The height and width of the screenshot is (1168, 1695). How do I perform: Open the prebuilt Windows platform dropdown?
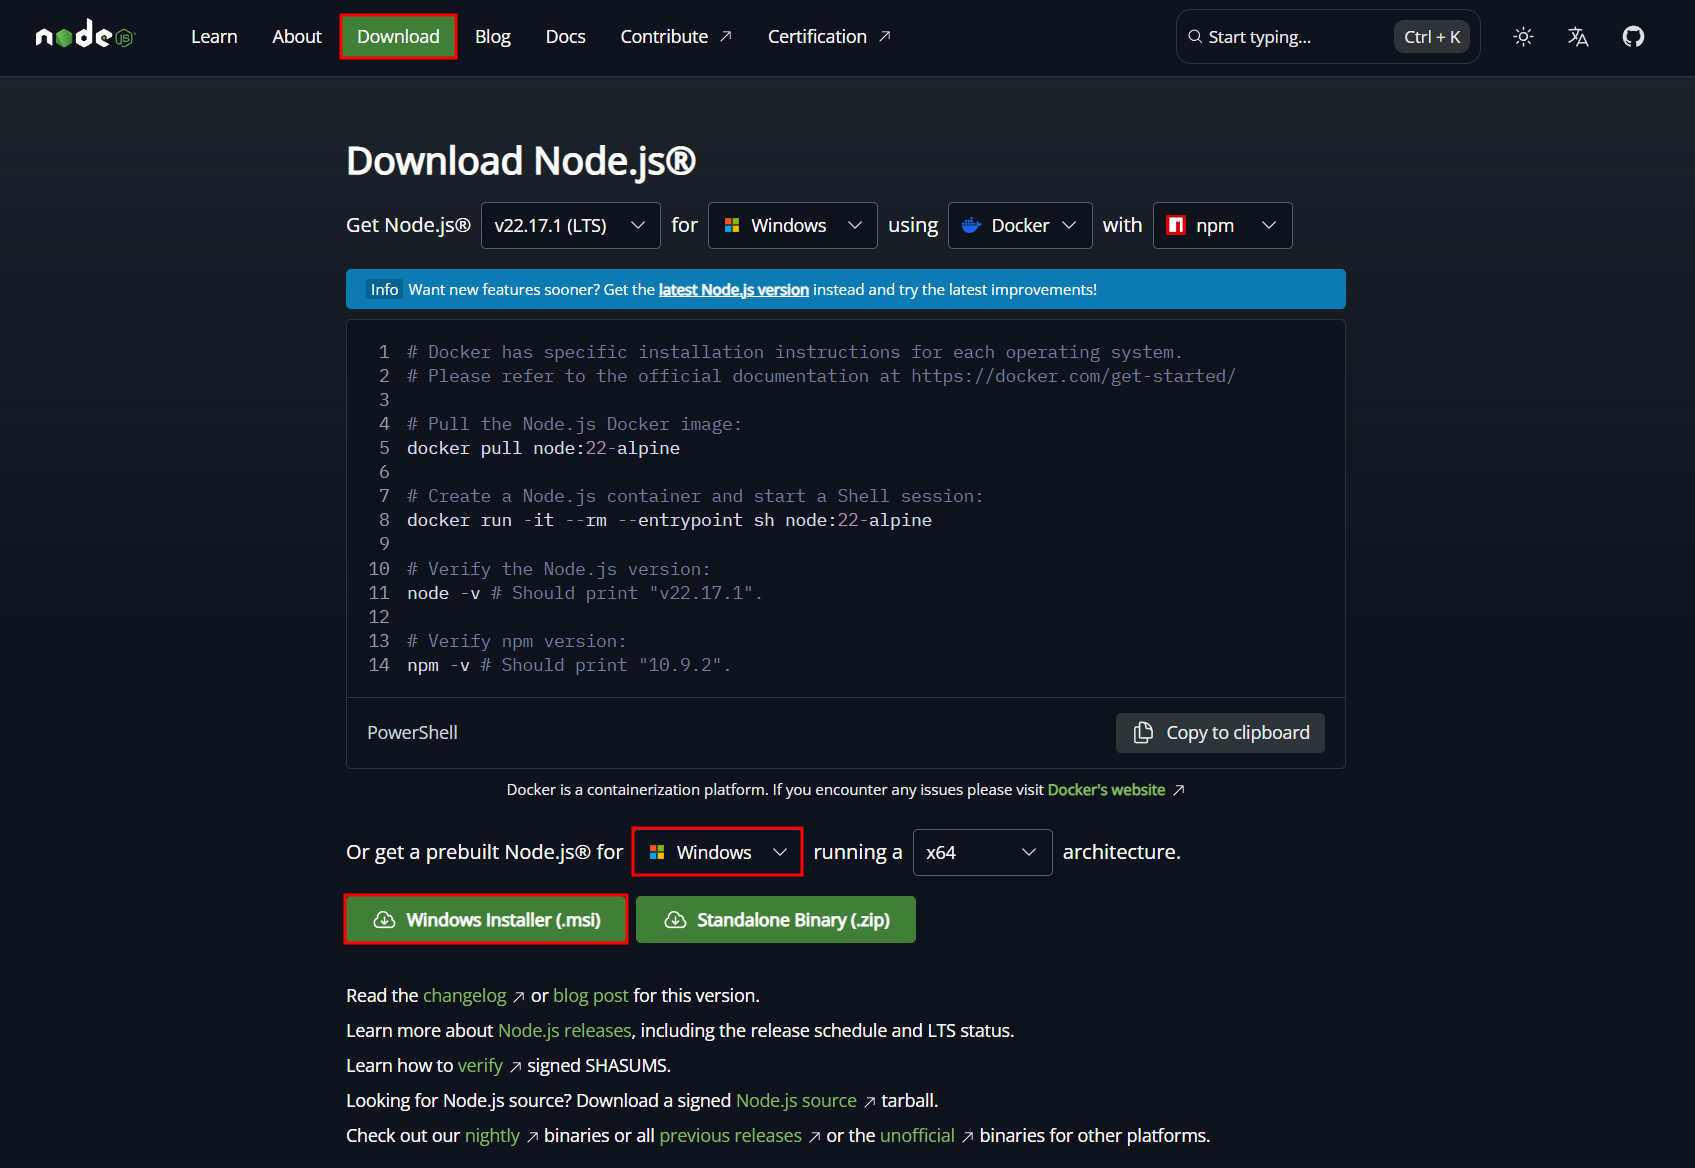coord(716,852)
